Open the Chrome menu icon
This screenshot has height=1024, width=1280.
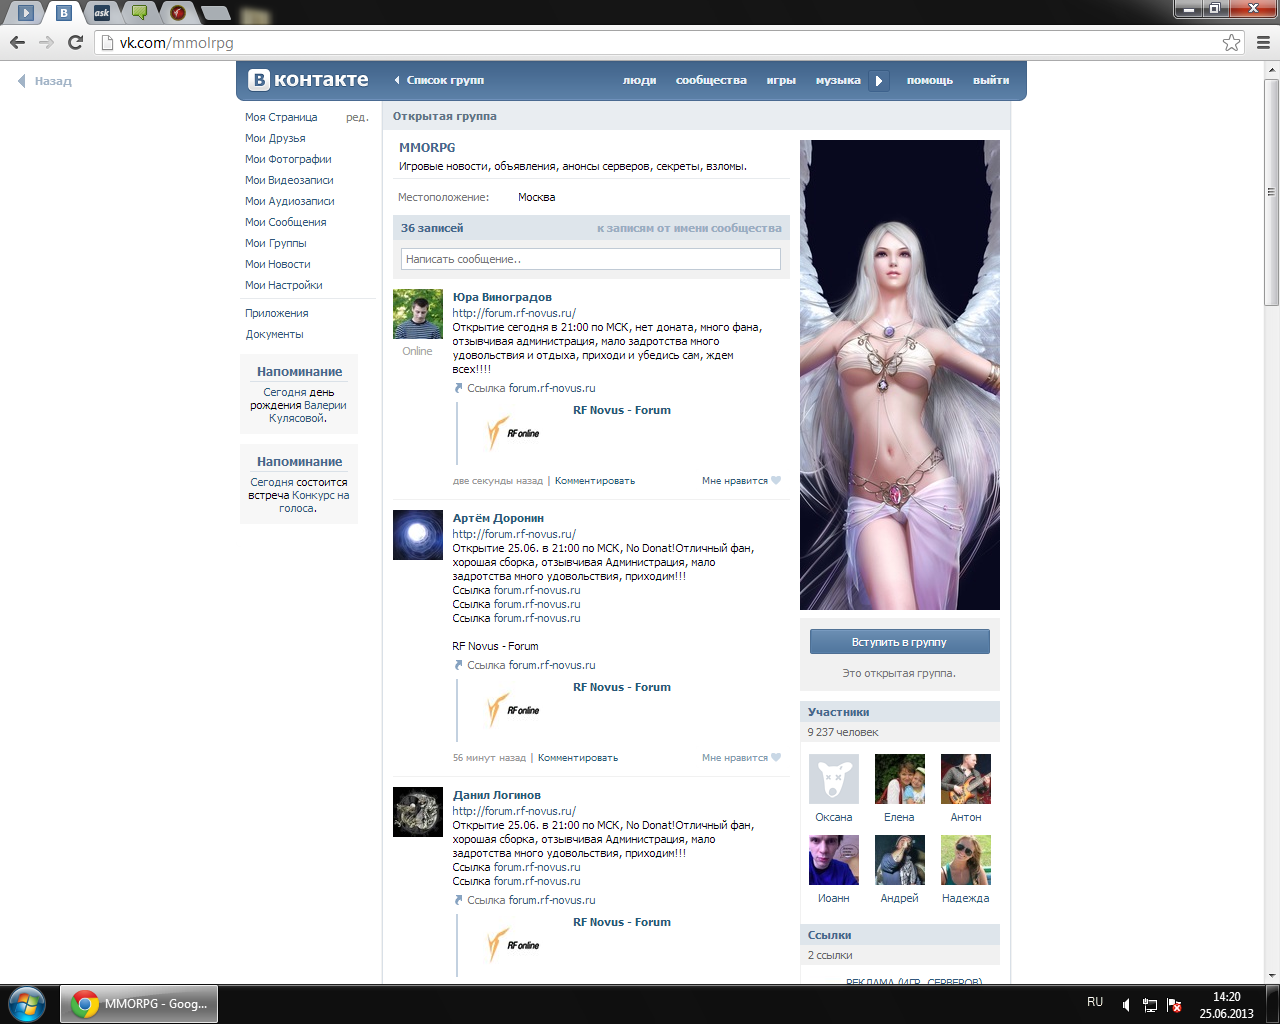tap(1263, 42)
